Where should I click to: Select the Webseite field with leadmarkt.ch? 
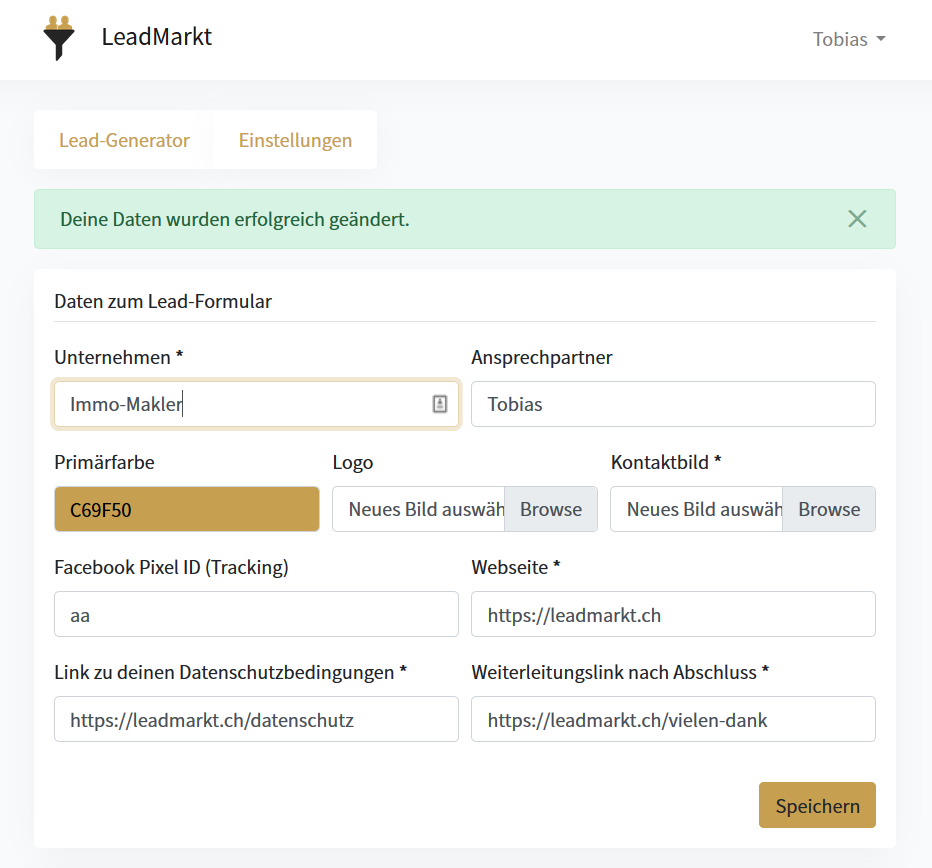pyautogui.click(x=672, y=614)
